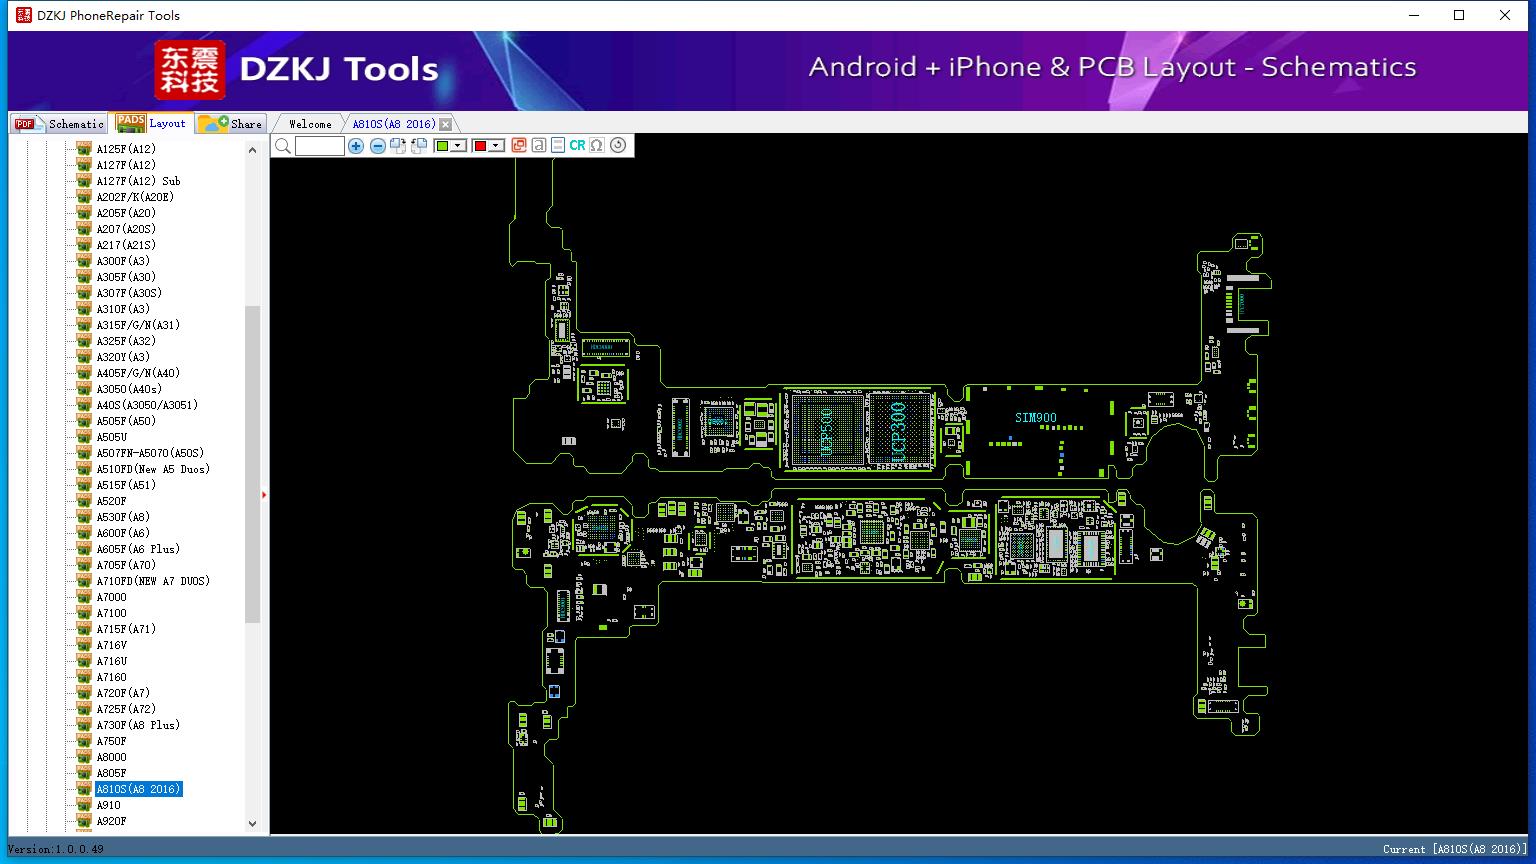Select A920F in the model tree
1536x864 pixels.
point(111,821)
